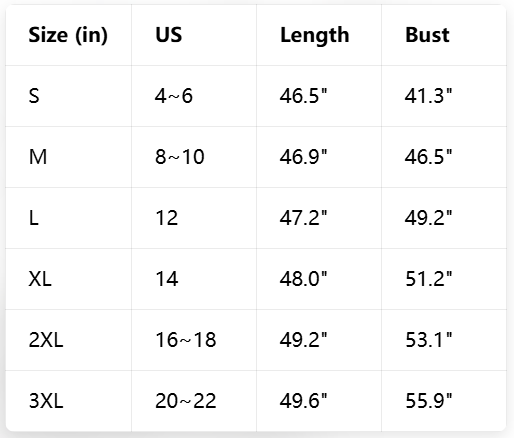Click the US size 16~18 cell

[186, 340]
